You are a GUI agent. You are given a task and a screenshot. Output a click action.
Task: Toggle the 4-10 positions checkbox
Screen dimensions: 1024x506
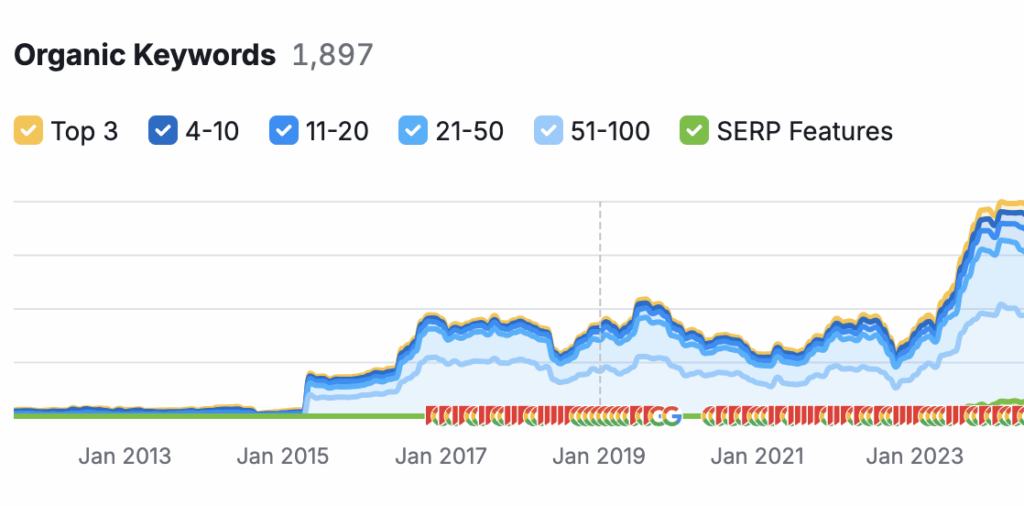163,130
